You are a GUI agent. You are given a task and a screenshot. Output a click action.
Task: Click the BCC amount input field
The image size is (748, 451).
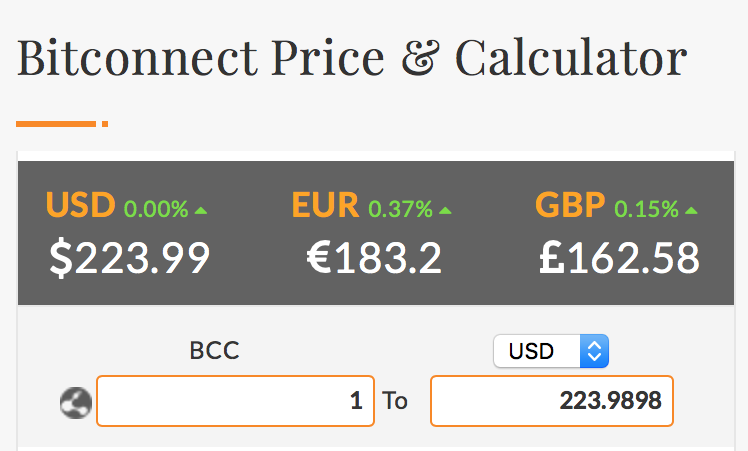[x=235, y=401]
